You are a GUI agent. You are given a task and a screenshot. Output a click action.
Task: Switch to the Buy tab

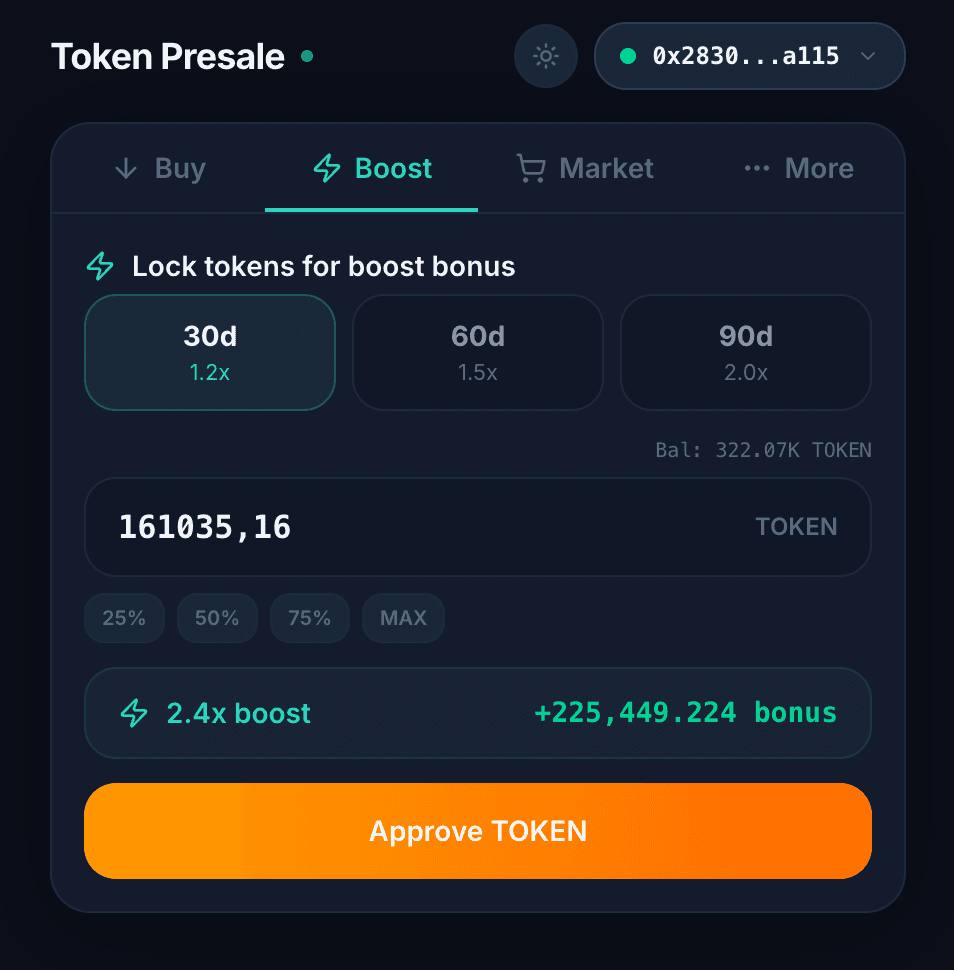click(x=160, y=168)
